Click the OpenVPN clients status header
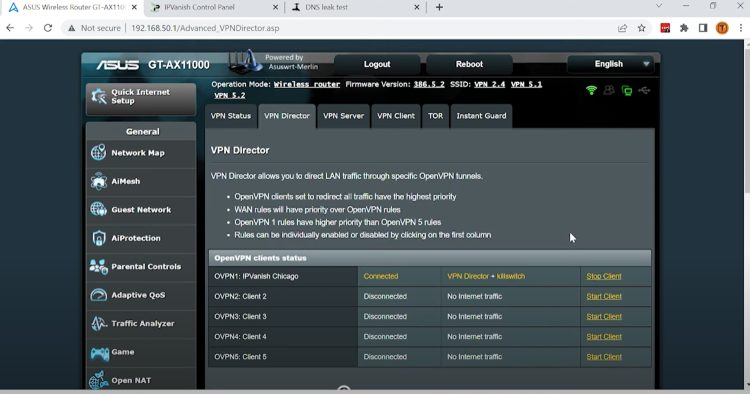 [x=430, y=258]
